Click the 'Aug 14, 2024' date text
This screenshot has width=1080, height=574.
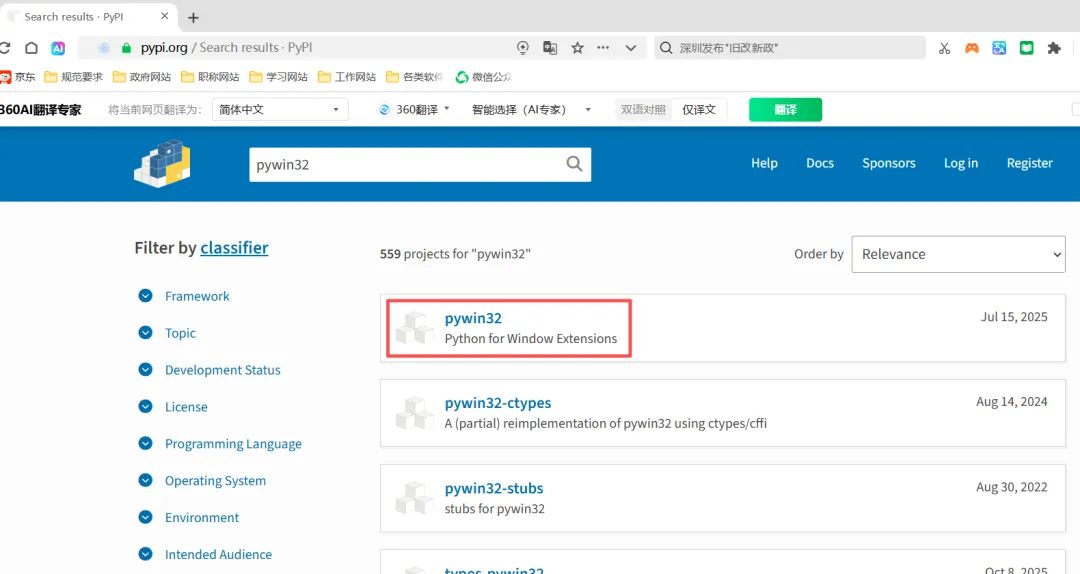coord(1012,402)
